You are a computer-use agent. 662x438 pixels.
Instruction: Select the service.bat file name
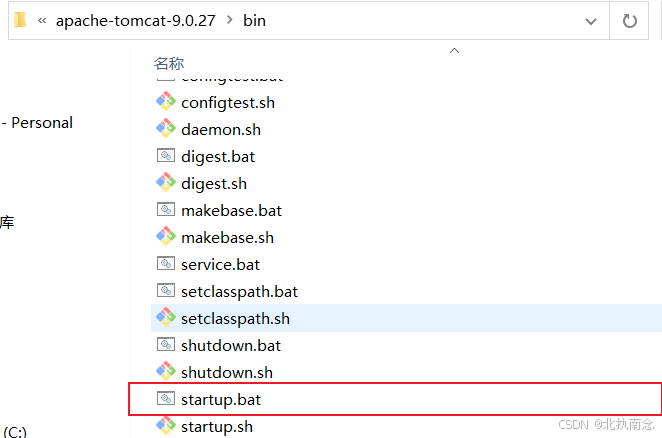[x=220, y=264]
